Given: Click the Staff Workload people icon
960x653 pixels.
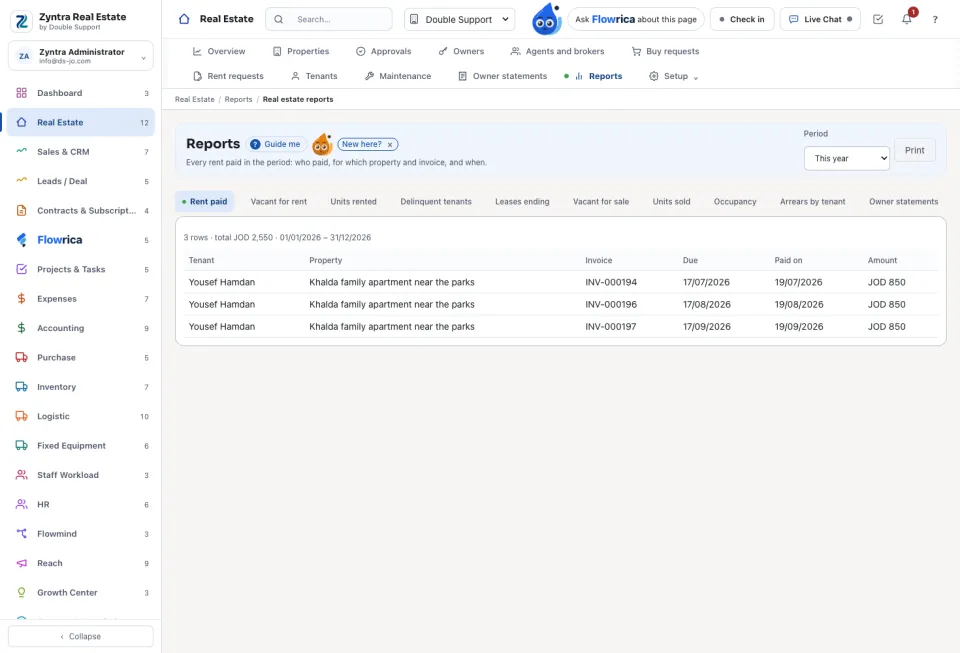Looking at the screenshot, I should pos(21,475).
